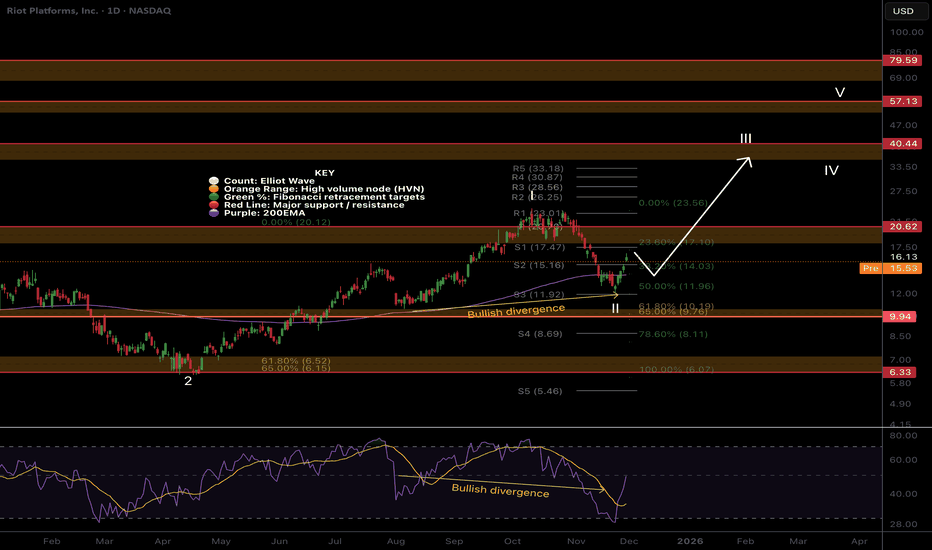Screen dimensions: 932x550
Task: Open the USD currency selector
Action: (902, 13)
